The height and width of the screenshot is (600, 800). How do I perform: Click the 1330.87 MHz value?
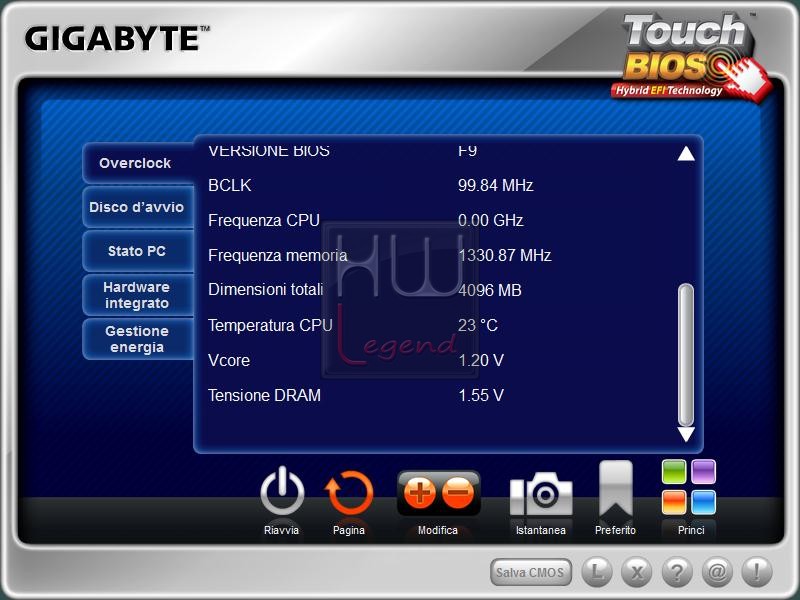coord(505,255)
